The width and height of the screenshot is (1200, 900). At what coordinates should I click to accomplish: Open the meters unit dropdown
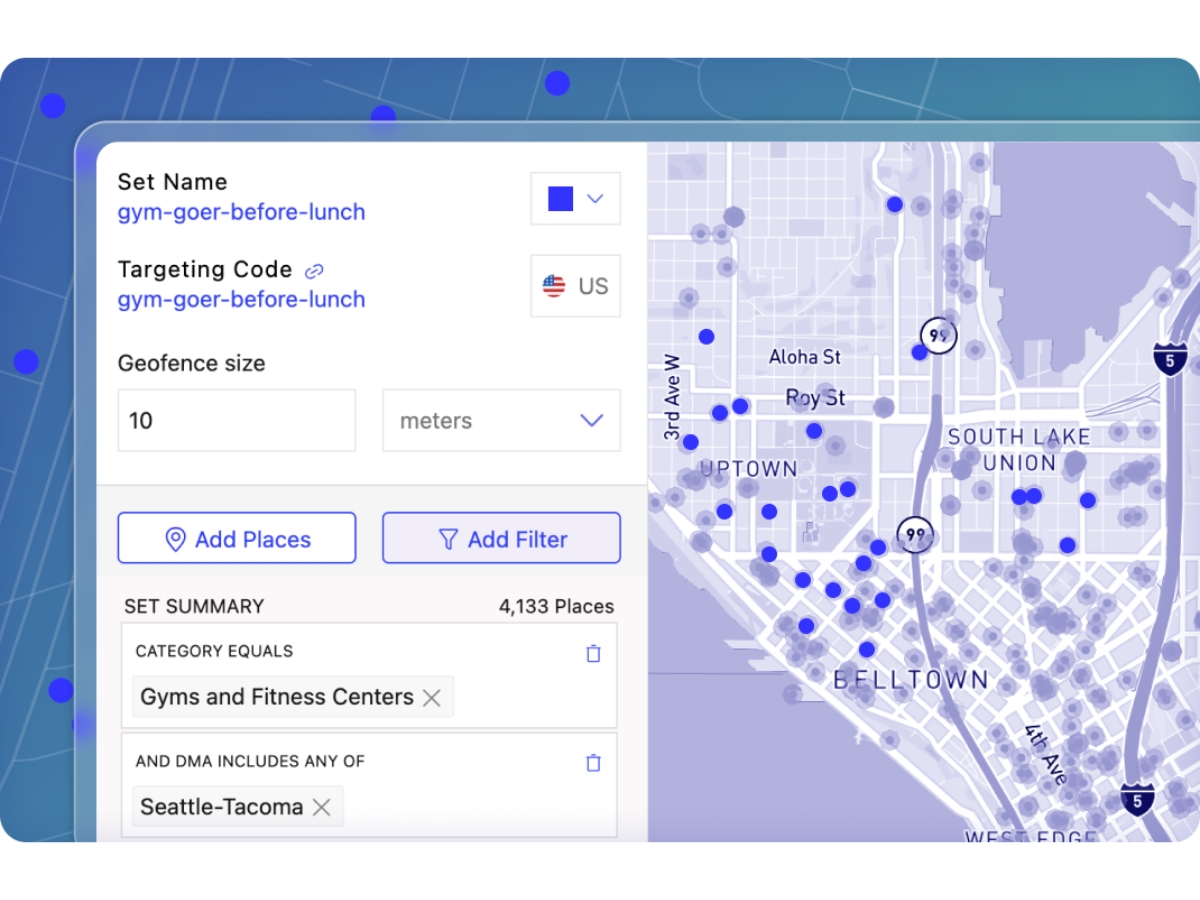click(x=501, y=420)
